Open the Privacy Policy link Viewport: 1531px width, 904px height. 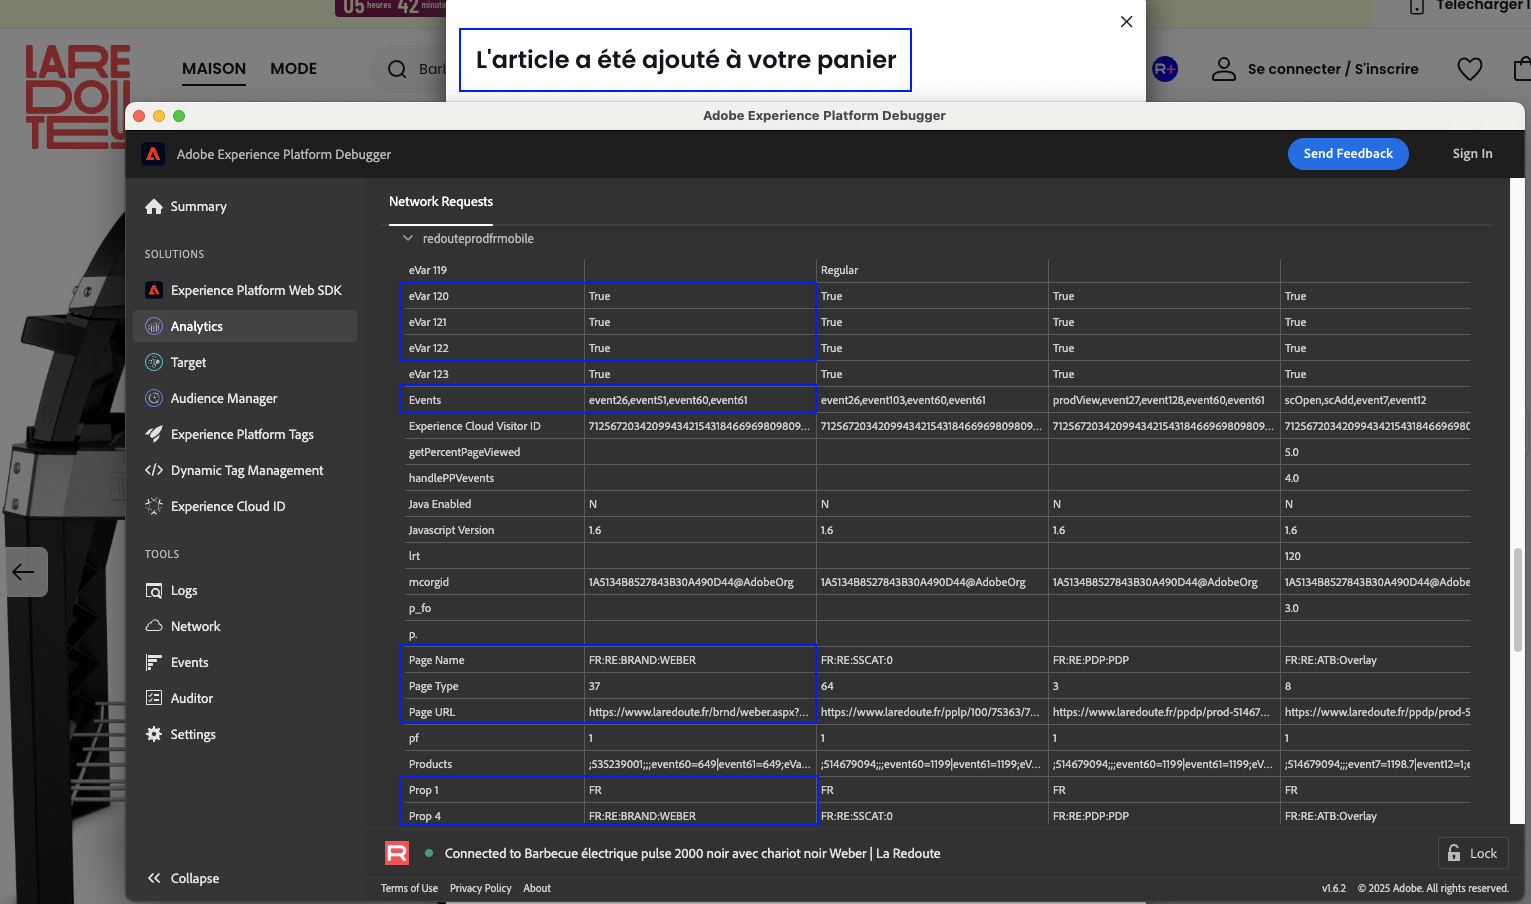pyautogui.click(x=480, y=888)
